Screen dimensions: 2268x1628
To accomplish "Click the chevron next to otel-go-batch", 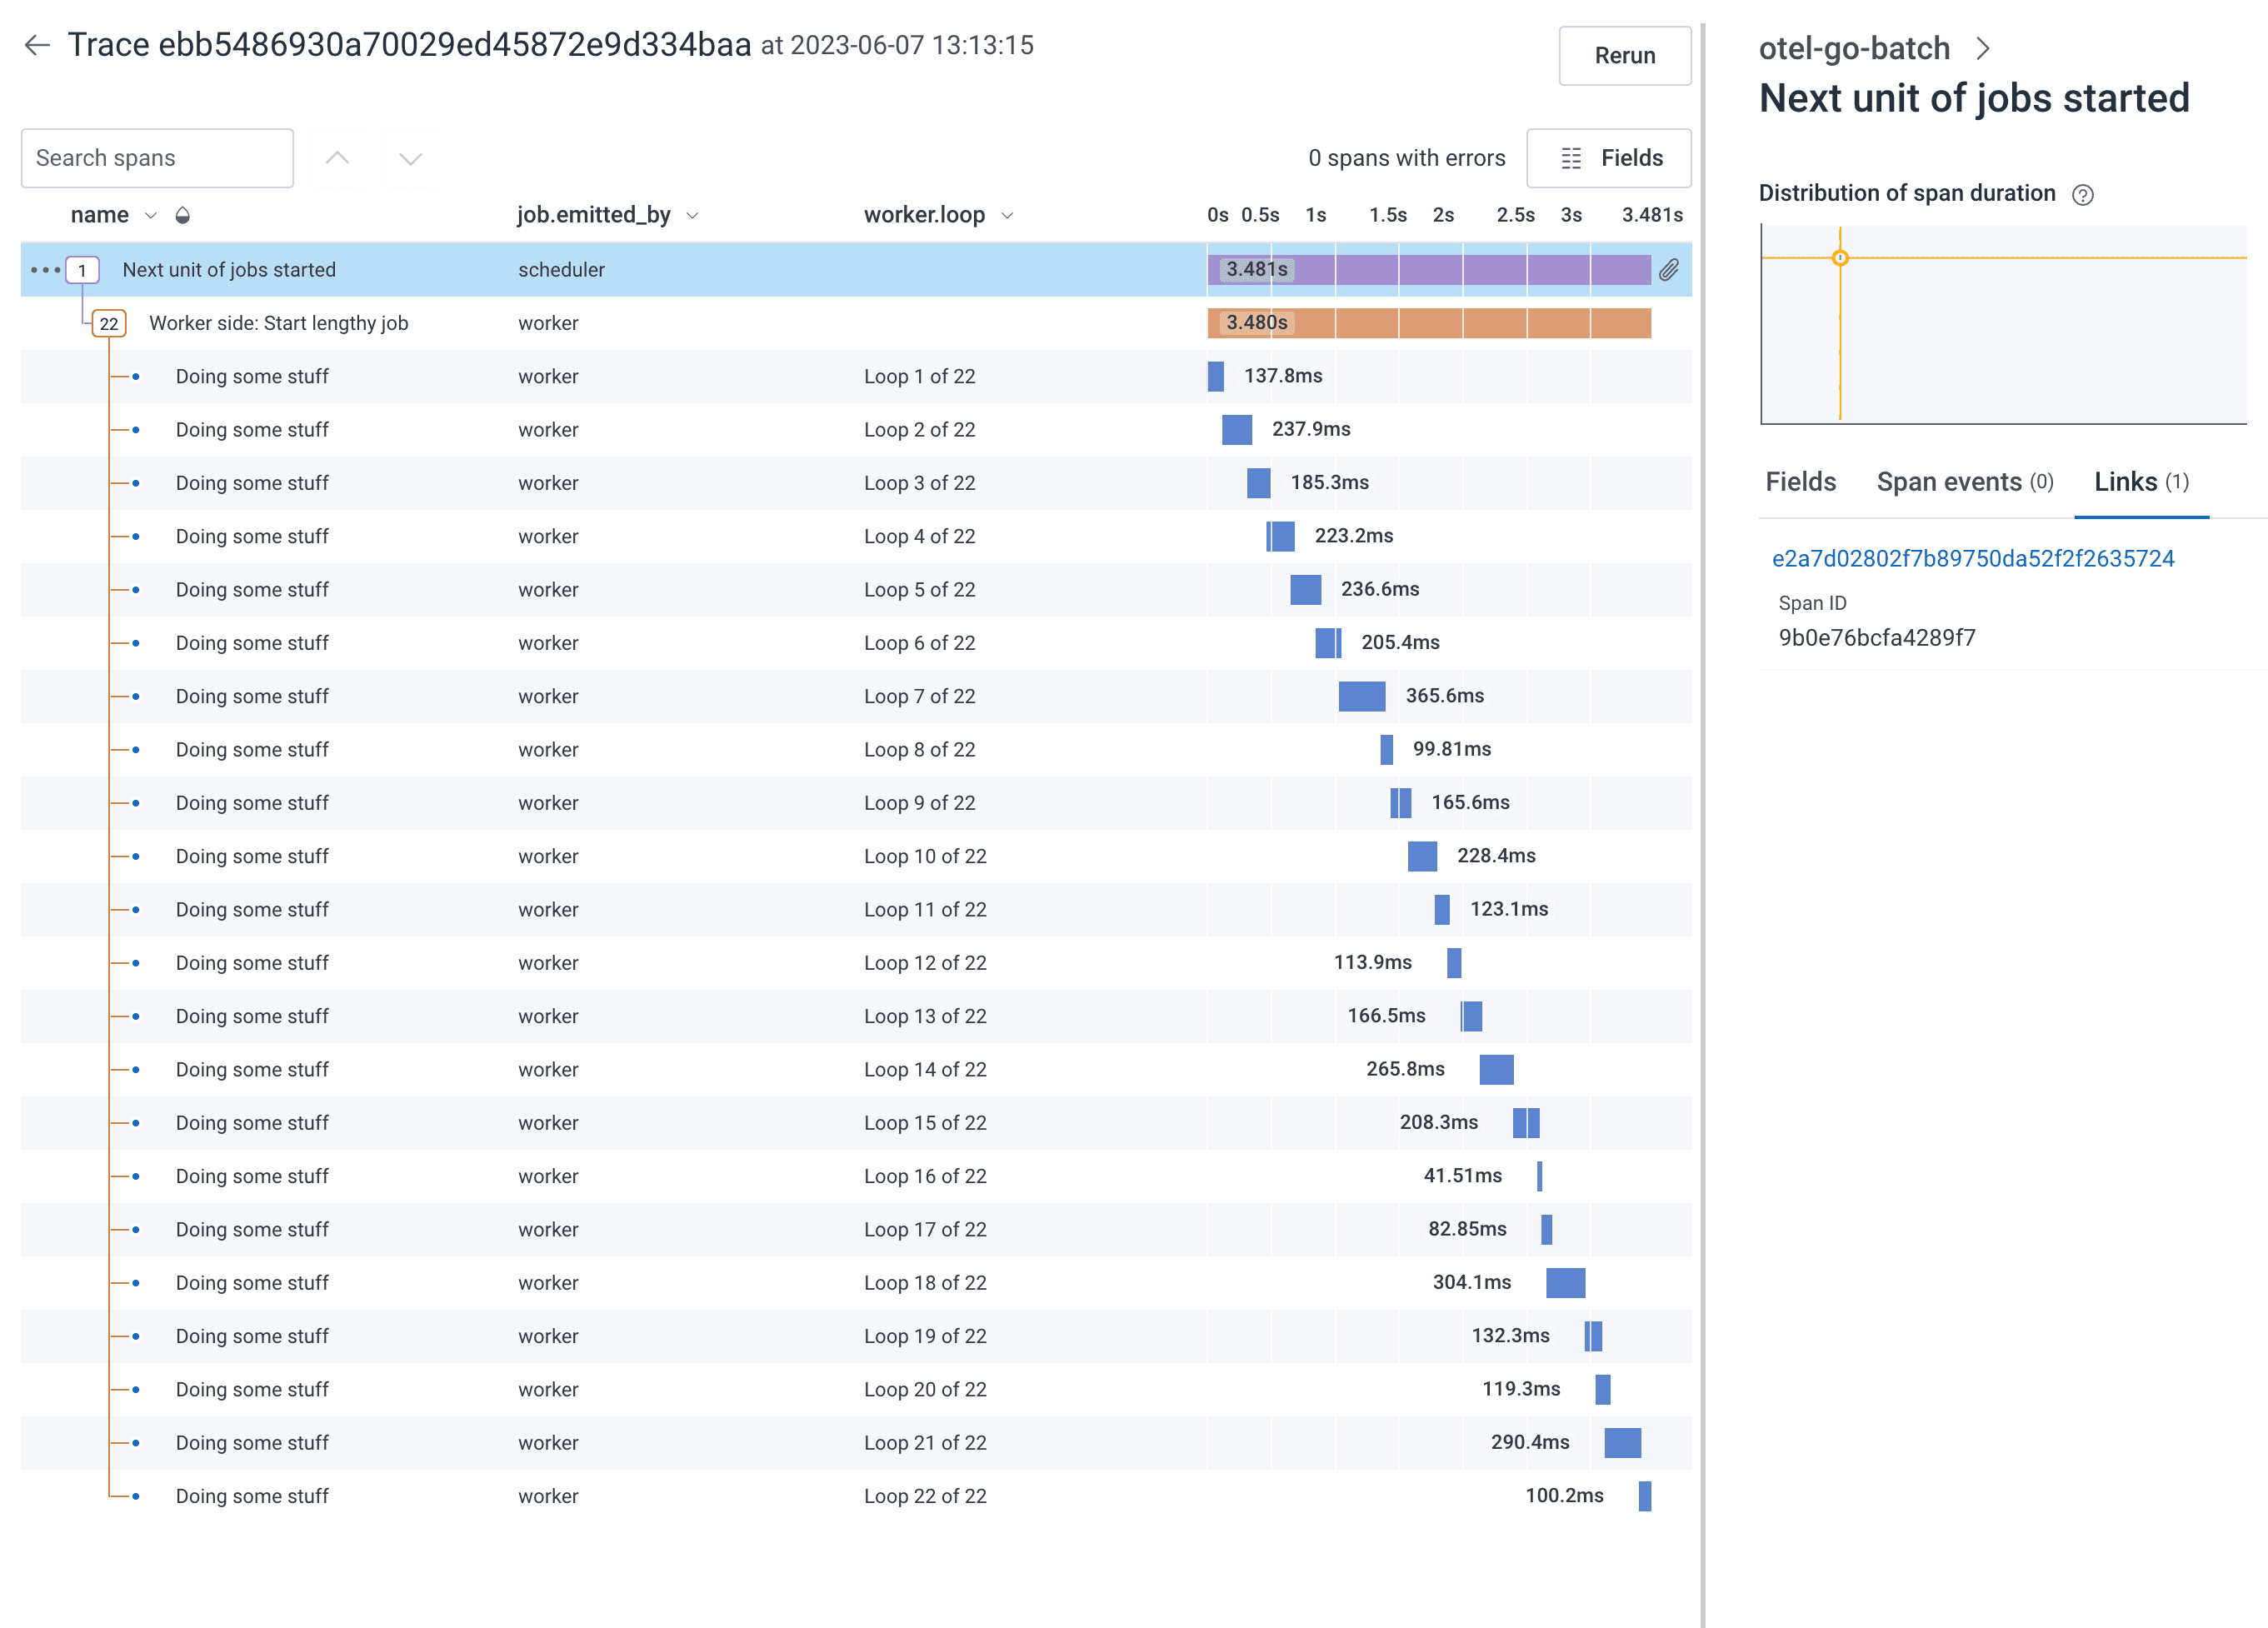I will (x=1983, y=48).
